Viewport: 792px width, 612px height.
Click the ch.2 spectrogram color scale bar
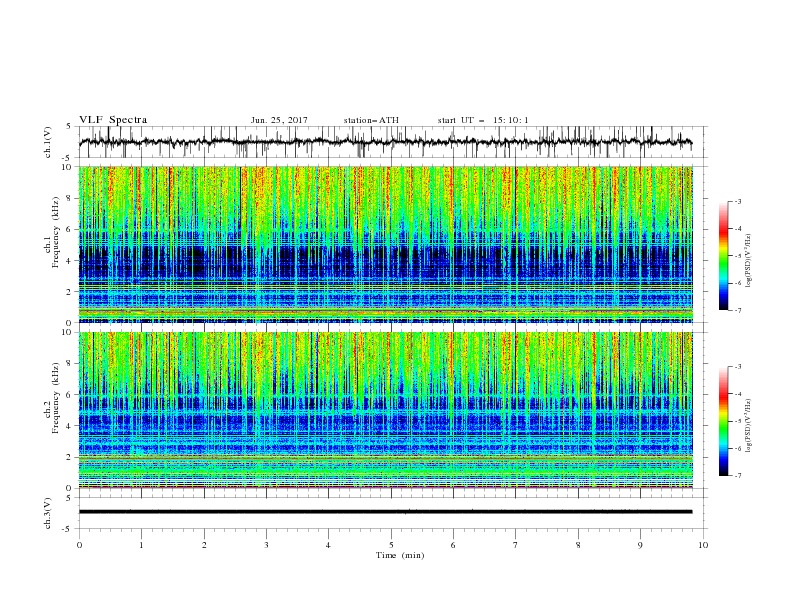coord(724,421)
